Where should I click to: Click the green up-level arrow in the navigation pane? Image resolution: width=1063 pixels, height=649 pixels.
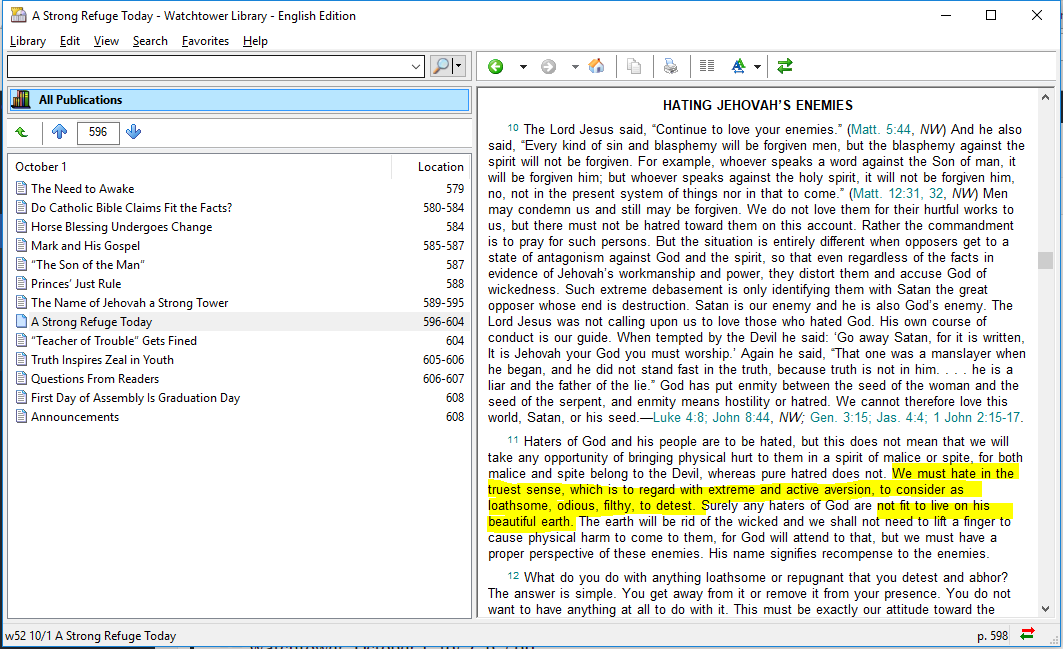point(22,132)
